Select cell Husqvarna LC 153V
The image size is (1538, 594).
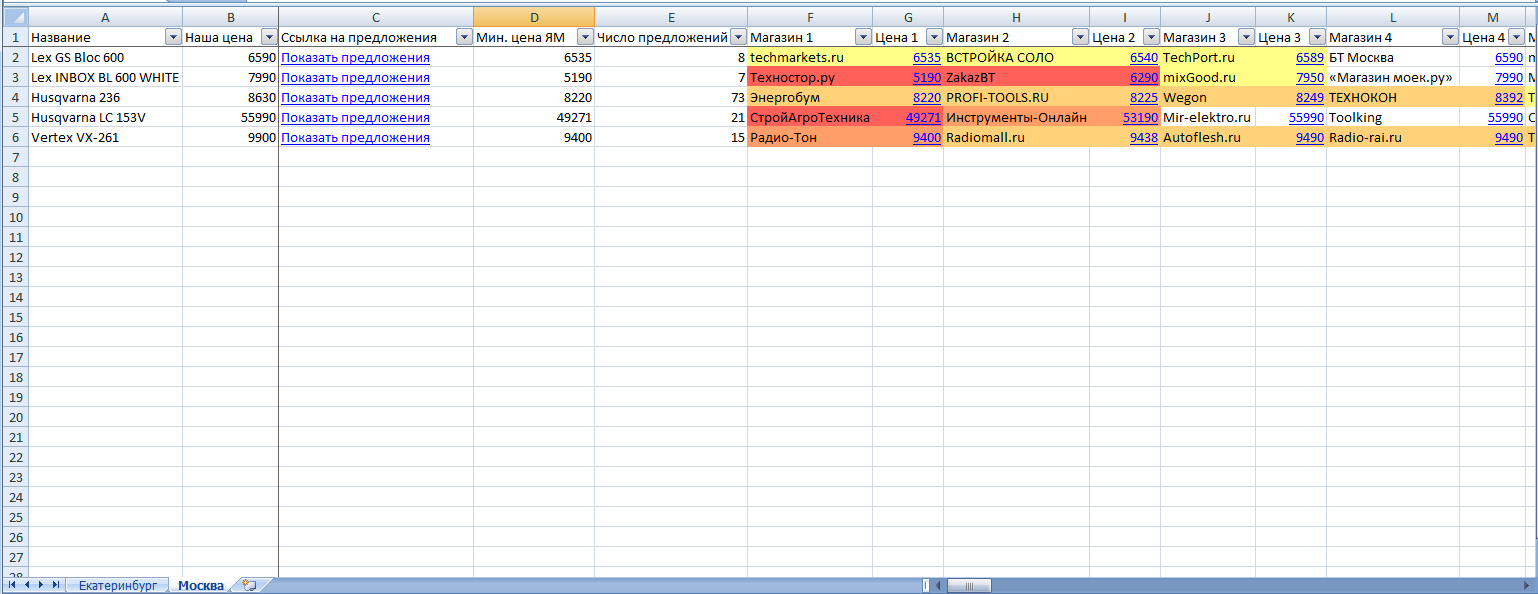(105, 117)
